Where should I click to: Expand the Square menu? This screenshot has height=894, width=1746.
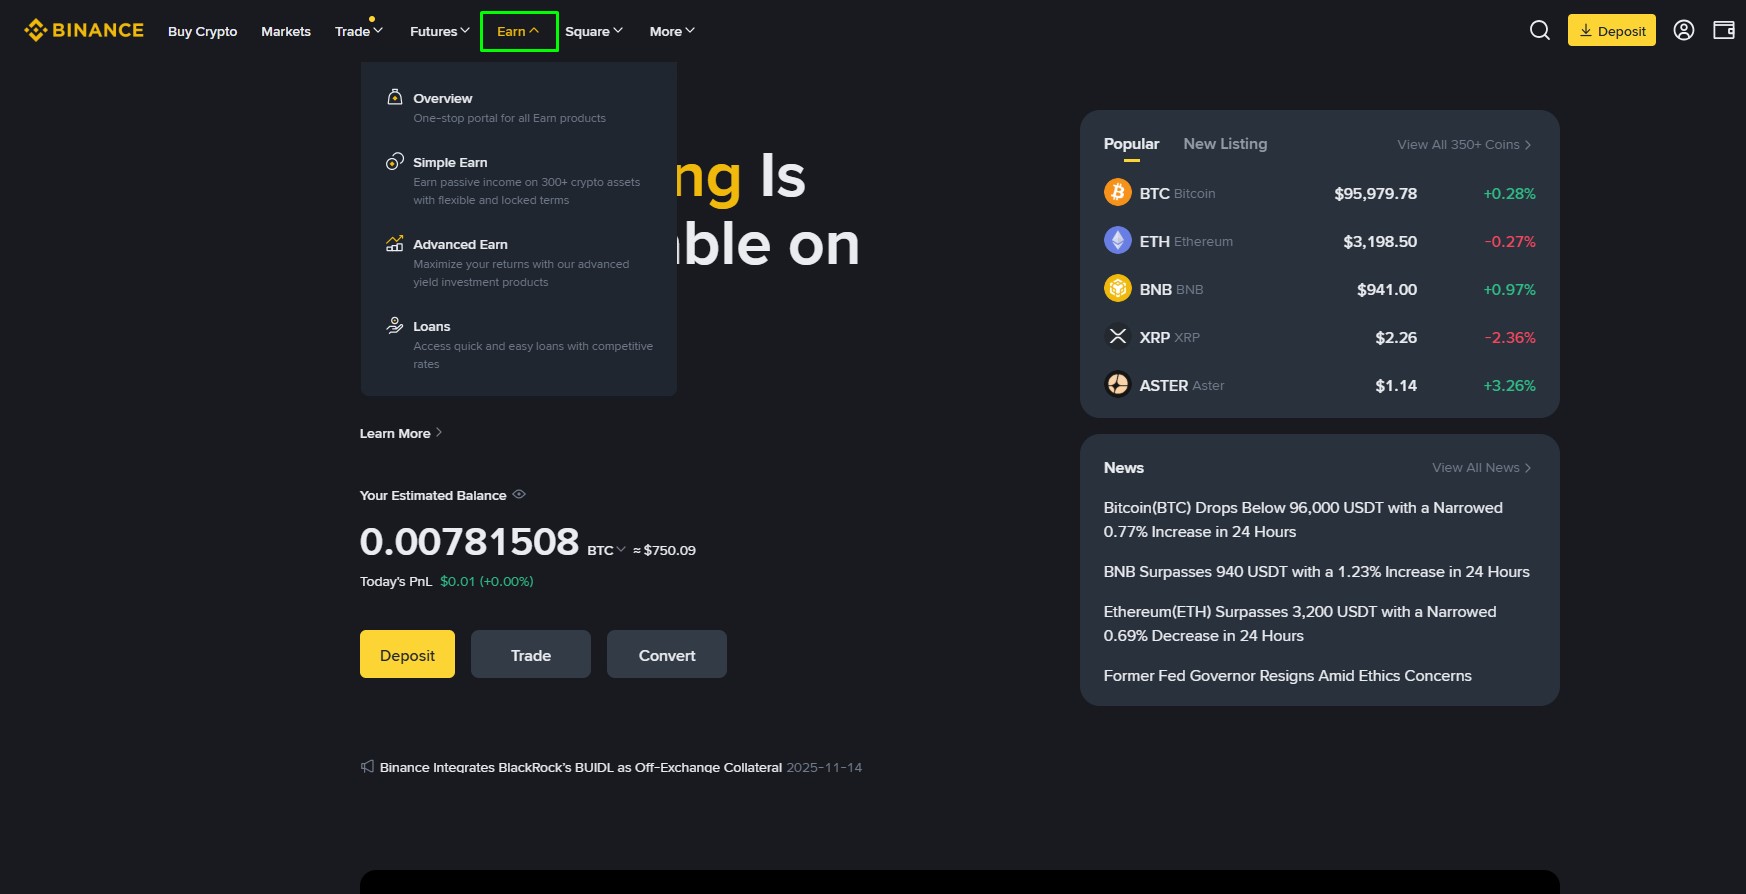tap(594, 31)
